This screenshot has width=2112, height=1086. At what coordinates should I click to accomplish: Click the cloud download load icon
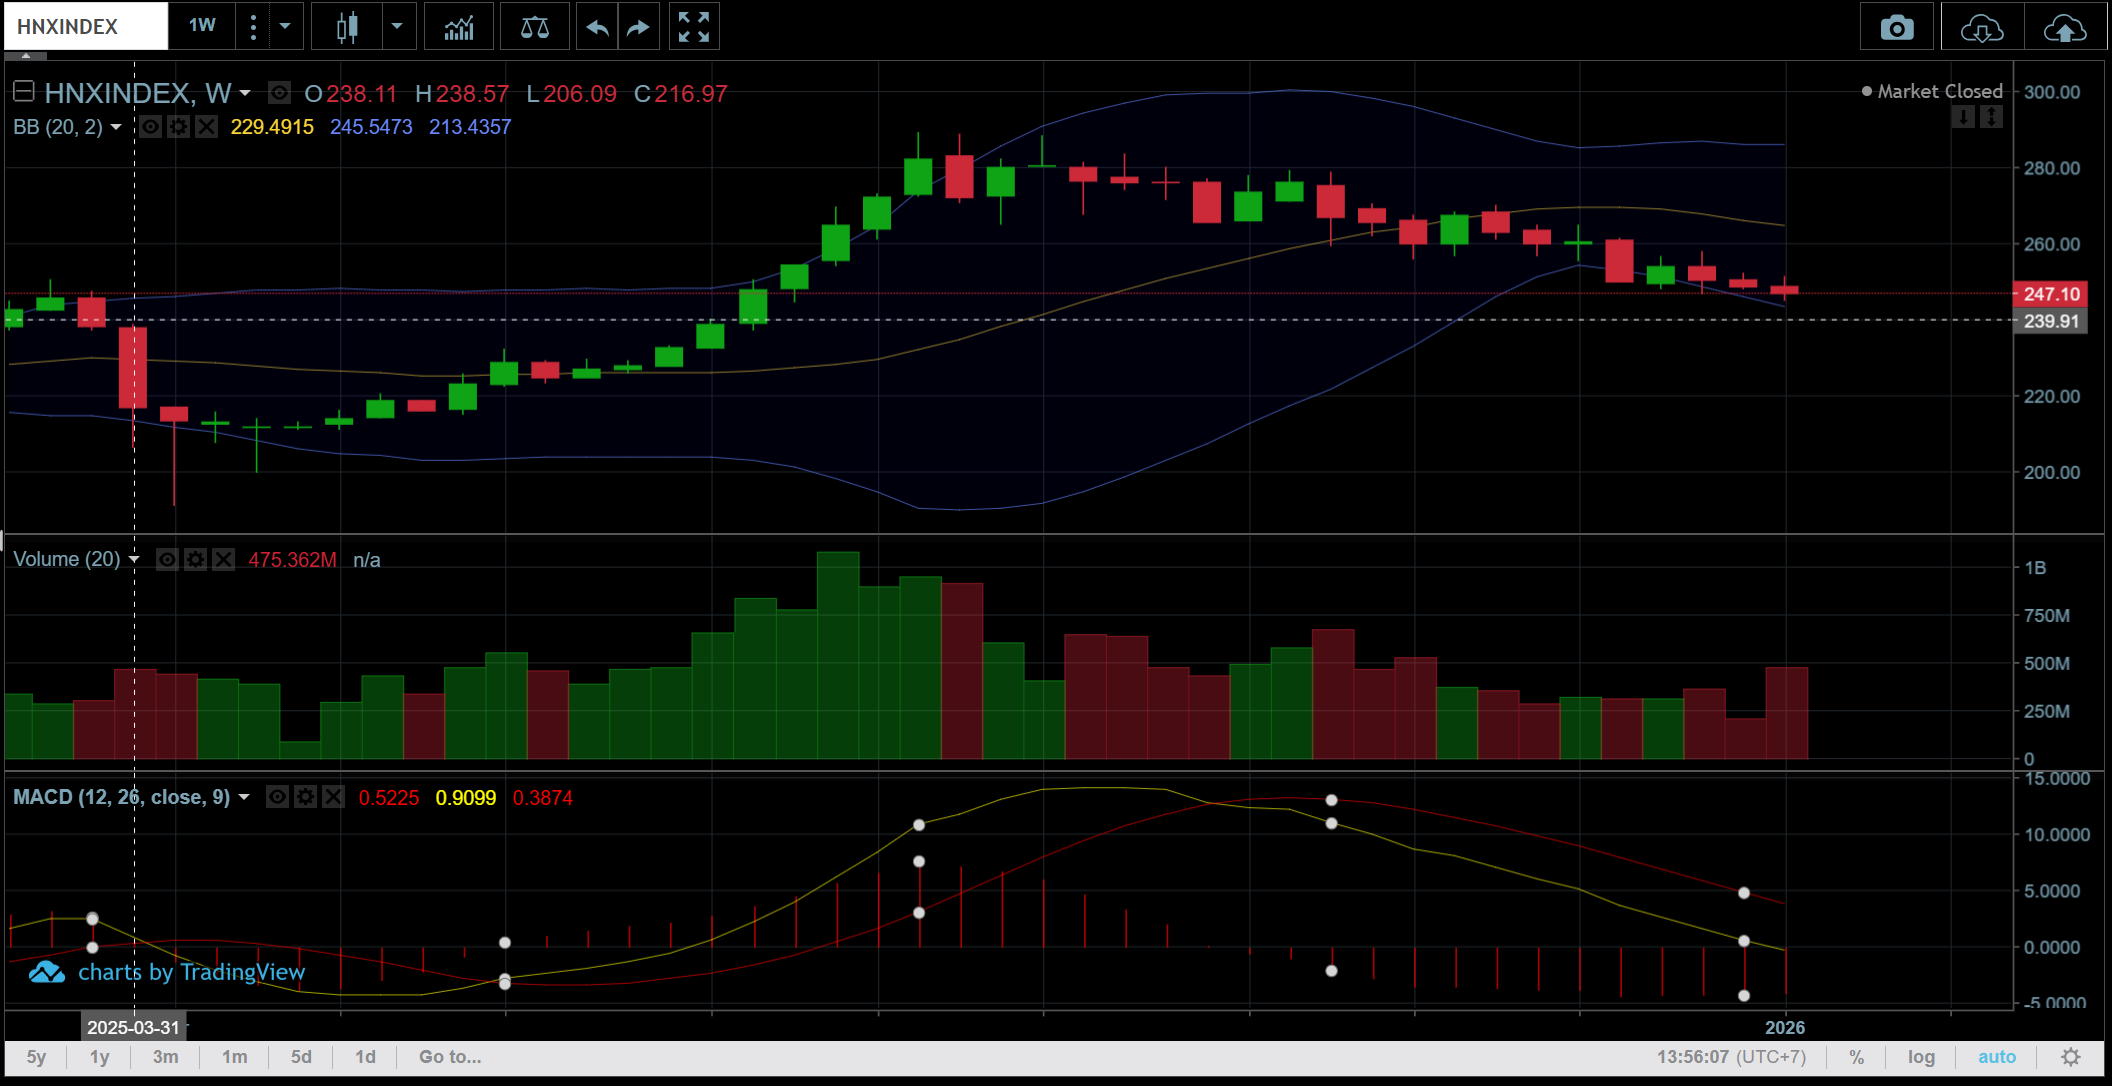pos(1981,28)
